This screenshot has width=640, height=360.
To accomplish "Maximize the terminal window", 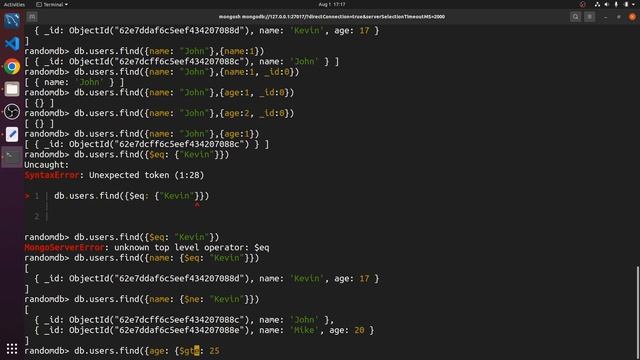I will pos(619,17).
